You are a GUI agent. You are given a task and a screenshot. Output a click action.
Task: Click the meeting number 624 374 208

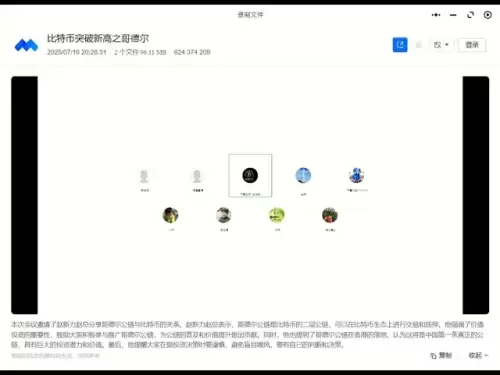point(192,52)
